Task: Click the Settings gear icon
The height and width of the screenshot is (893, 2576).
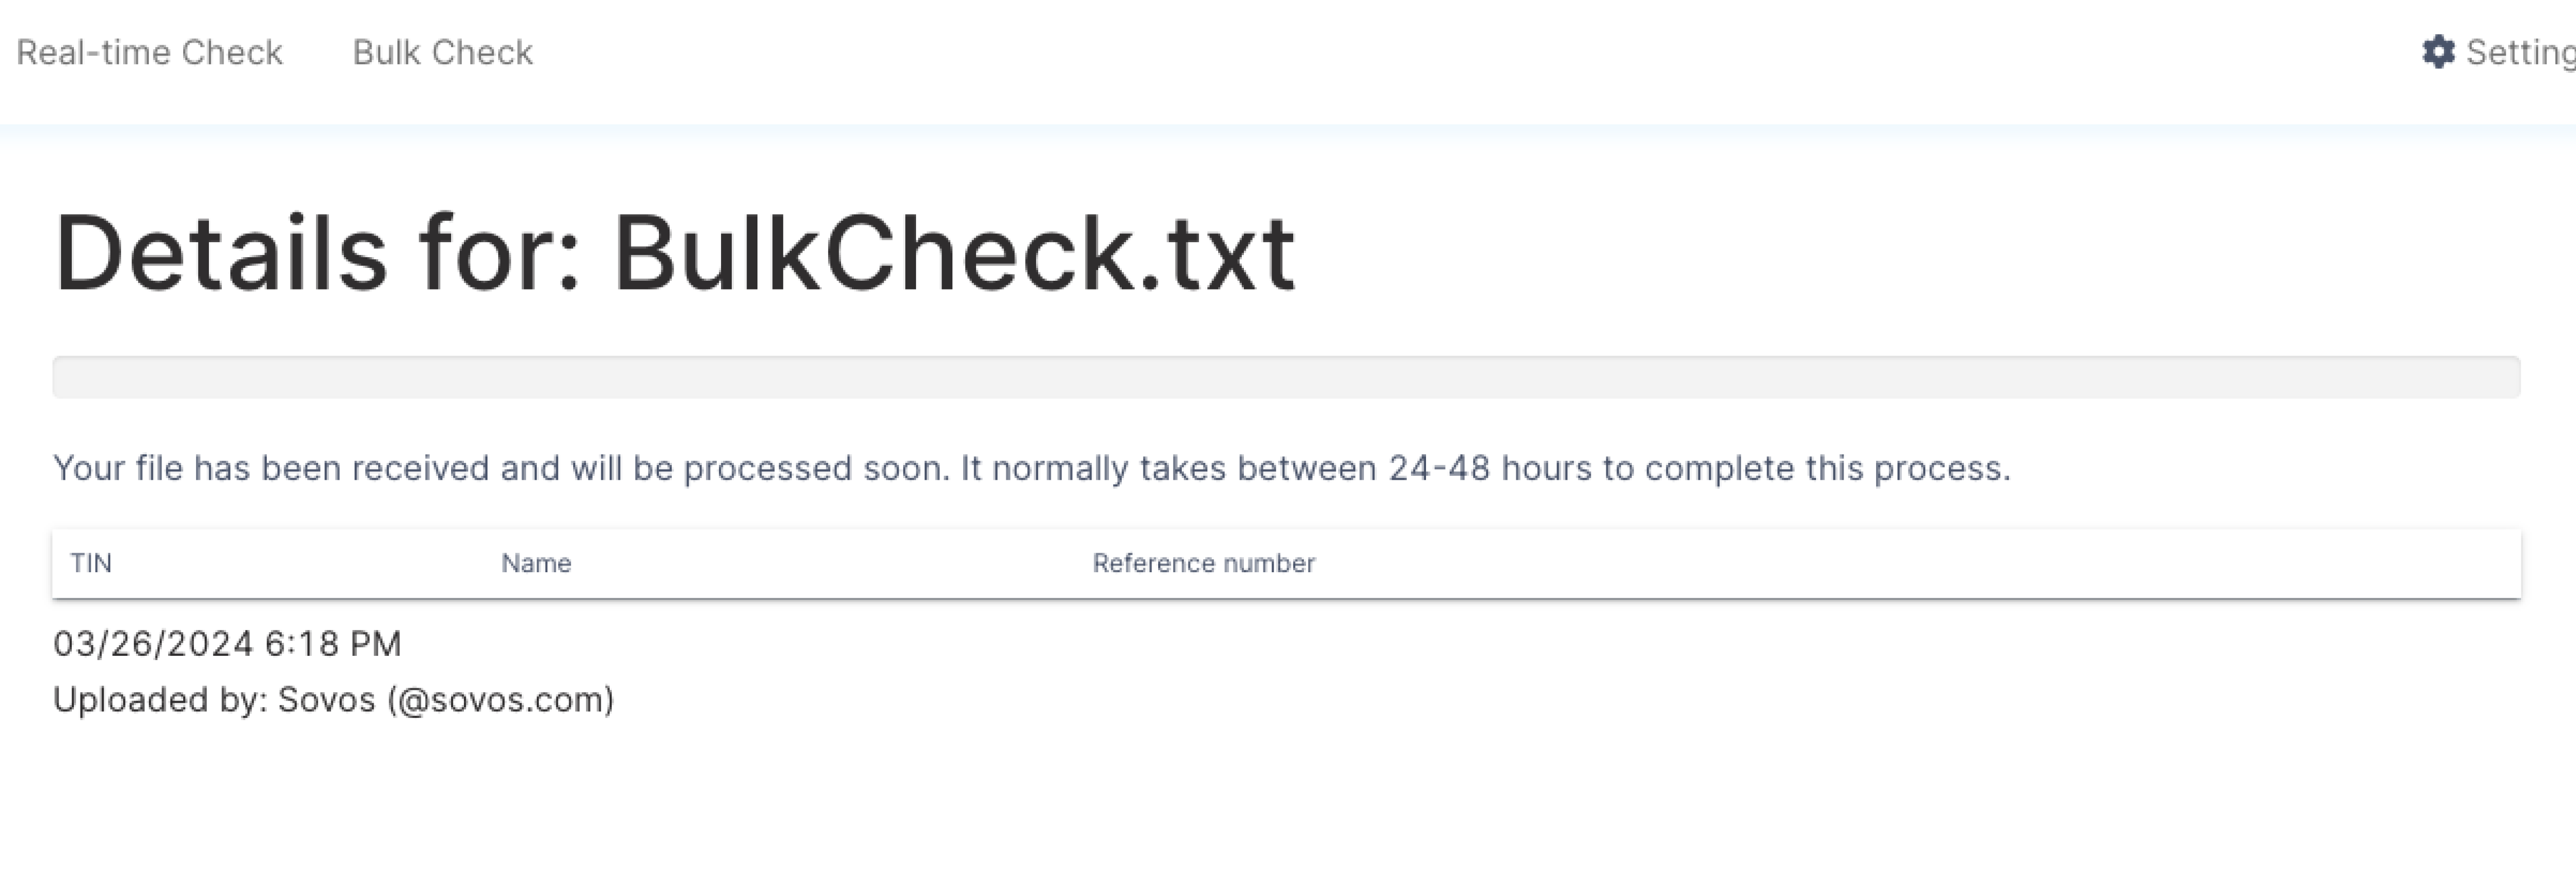Action: coord(2438,52)
